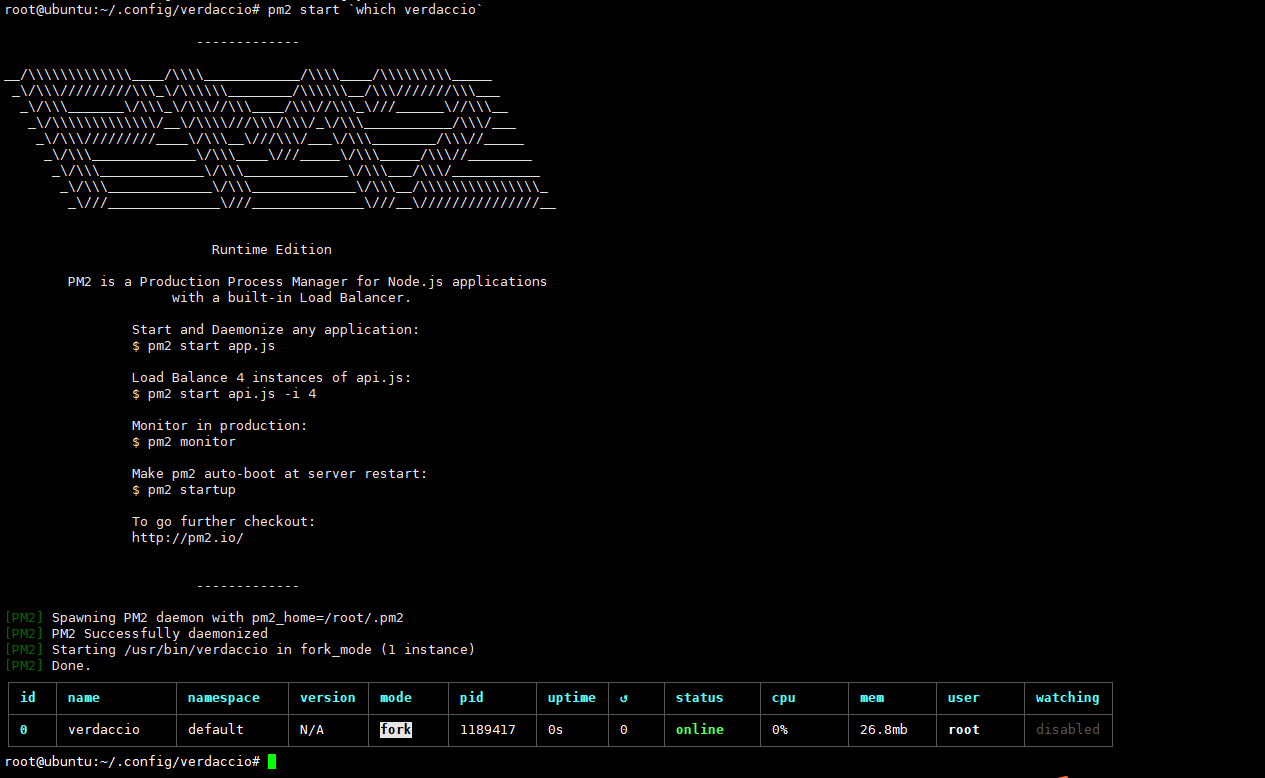The height and width of the screenshot is (778, 1265).
Task: Click the 'default' namespace cell
Action: pos(216,730)
